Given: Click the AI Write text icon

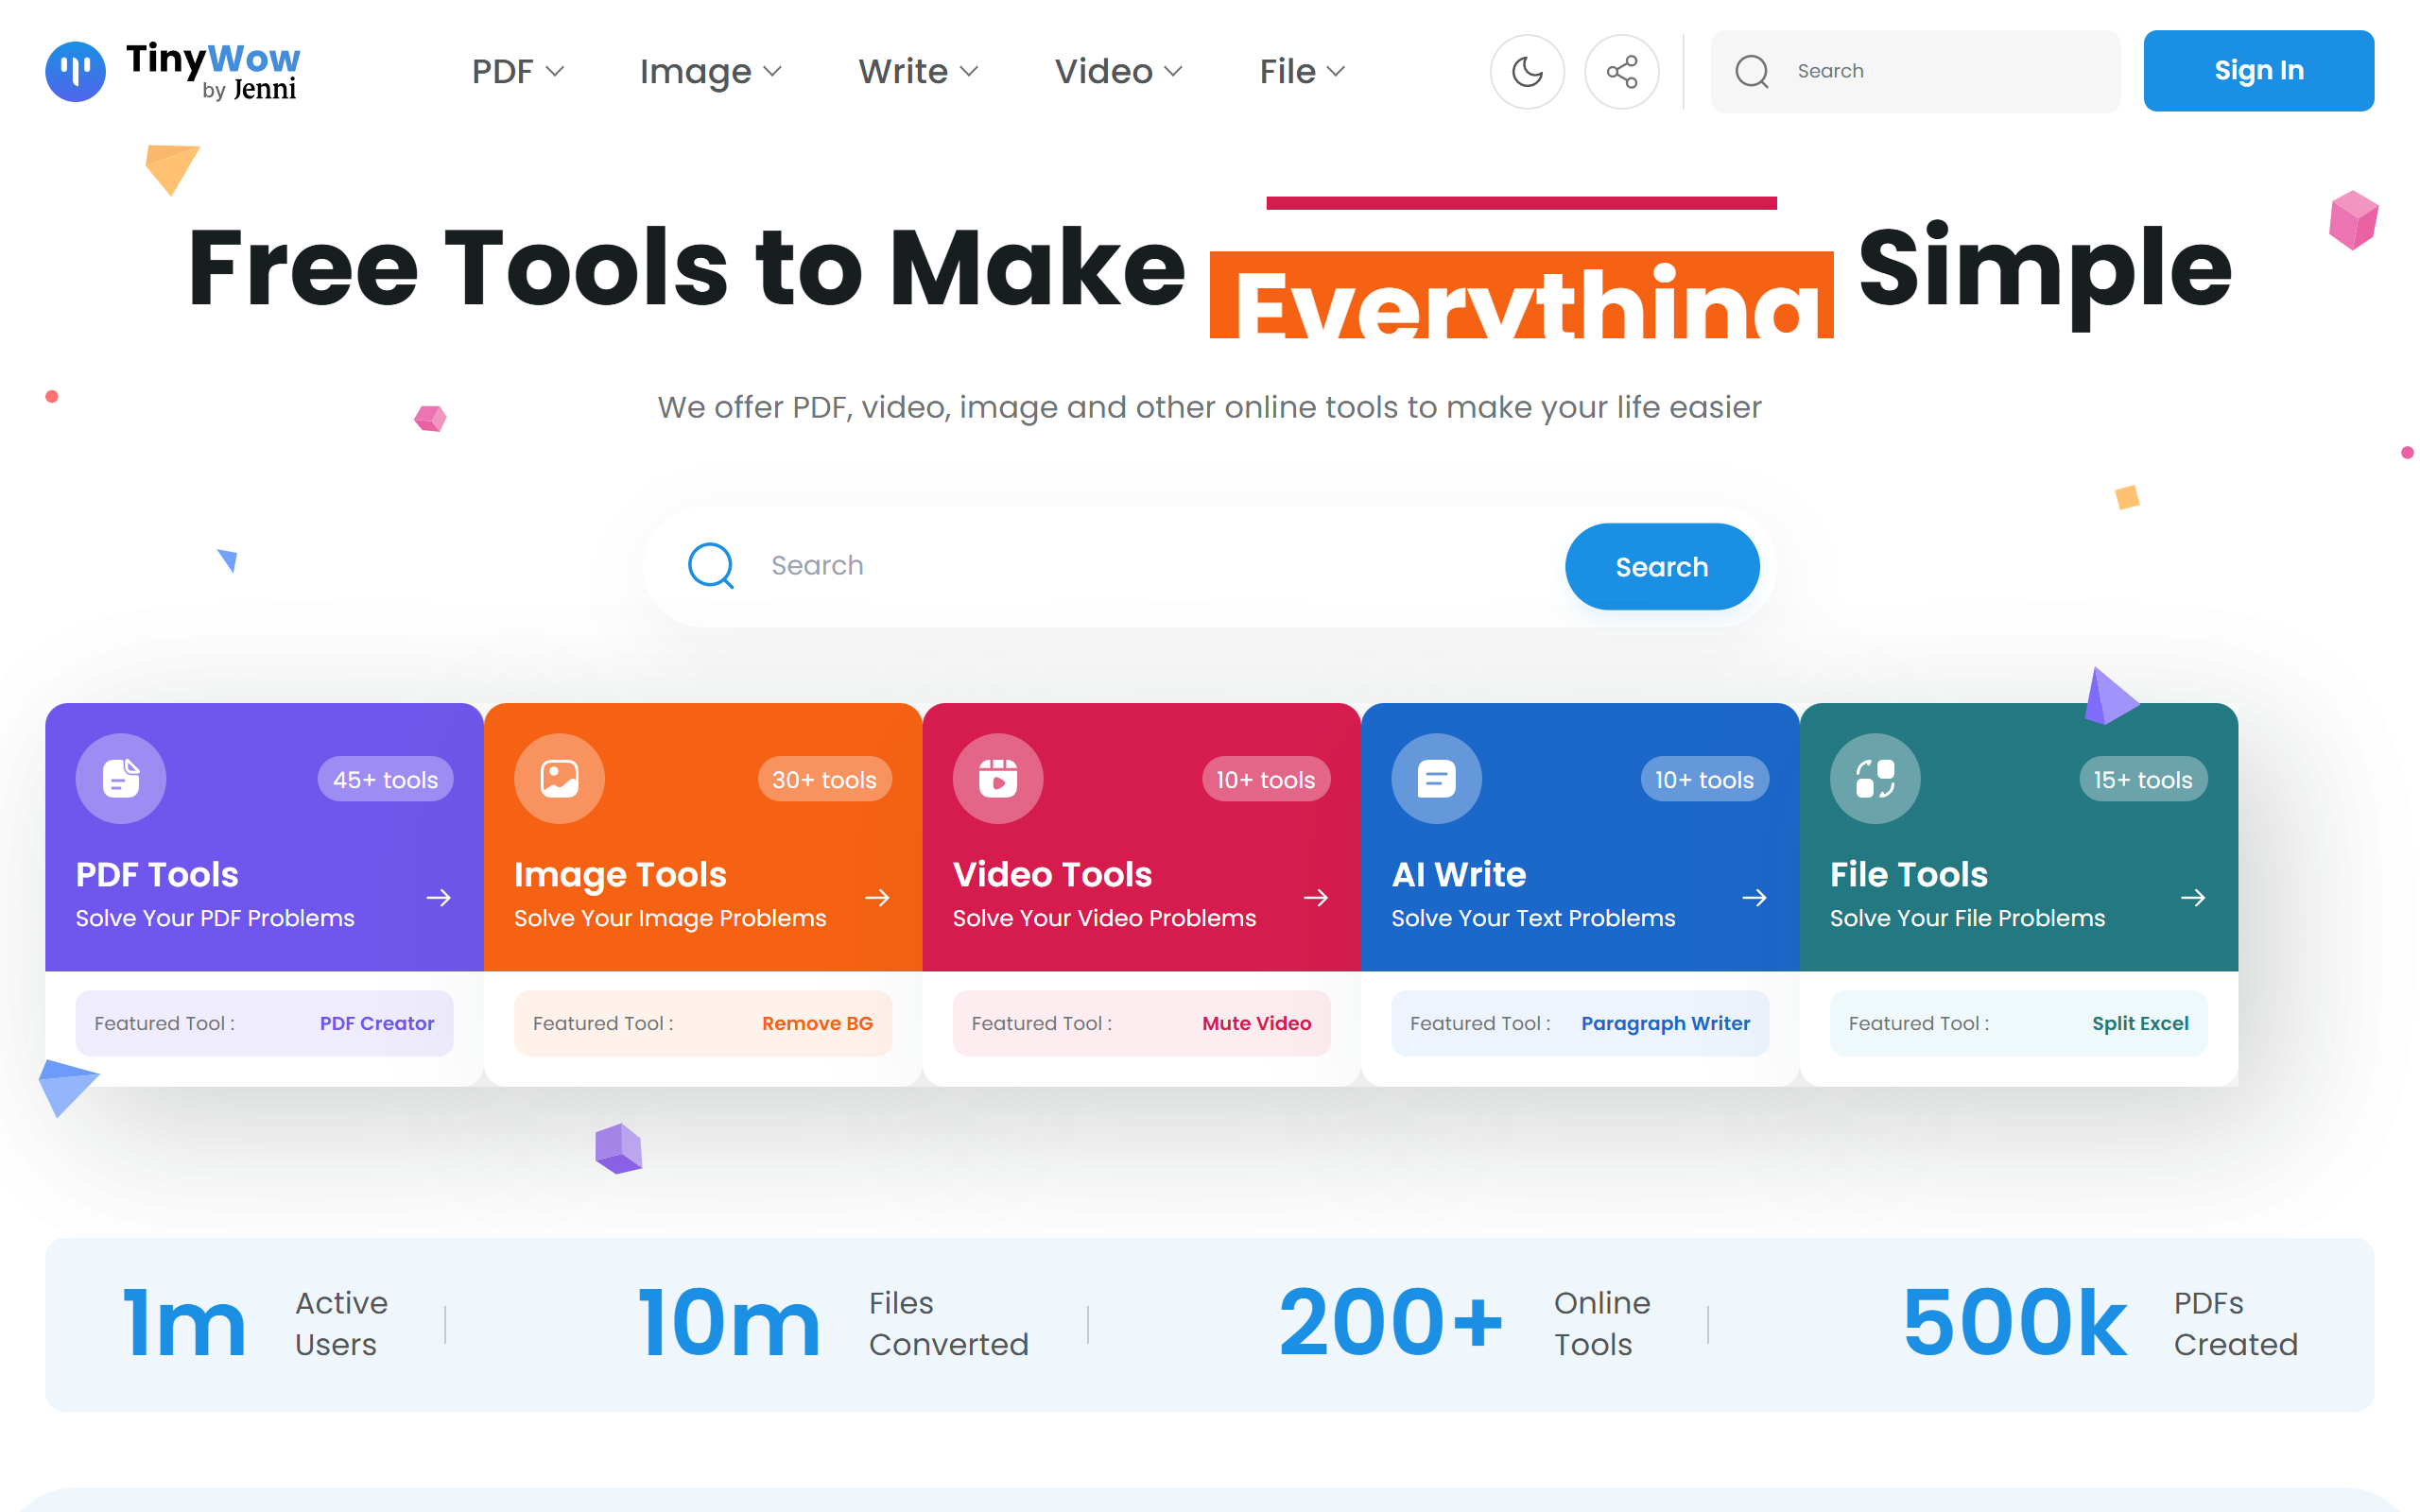Looking at the screenshot, I should coord(1436,778).
